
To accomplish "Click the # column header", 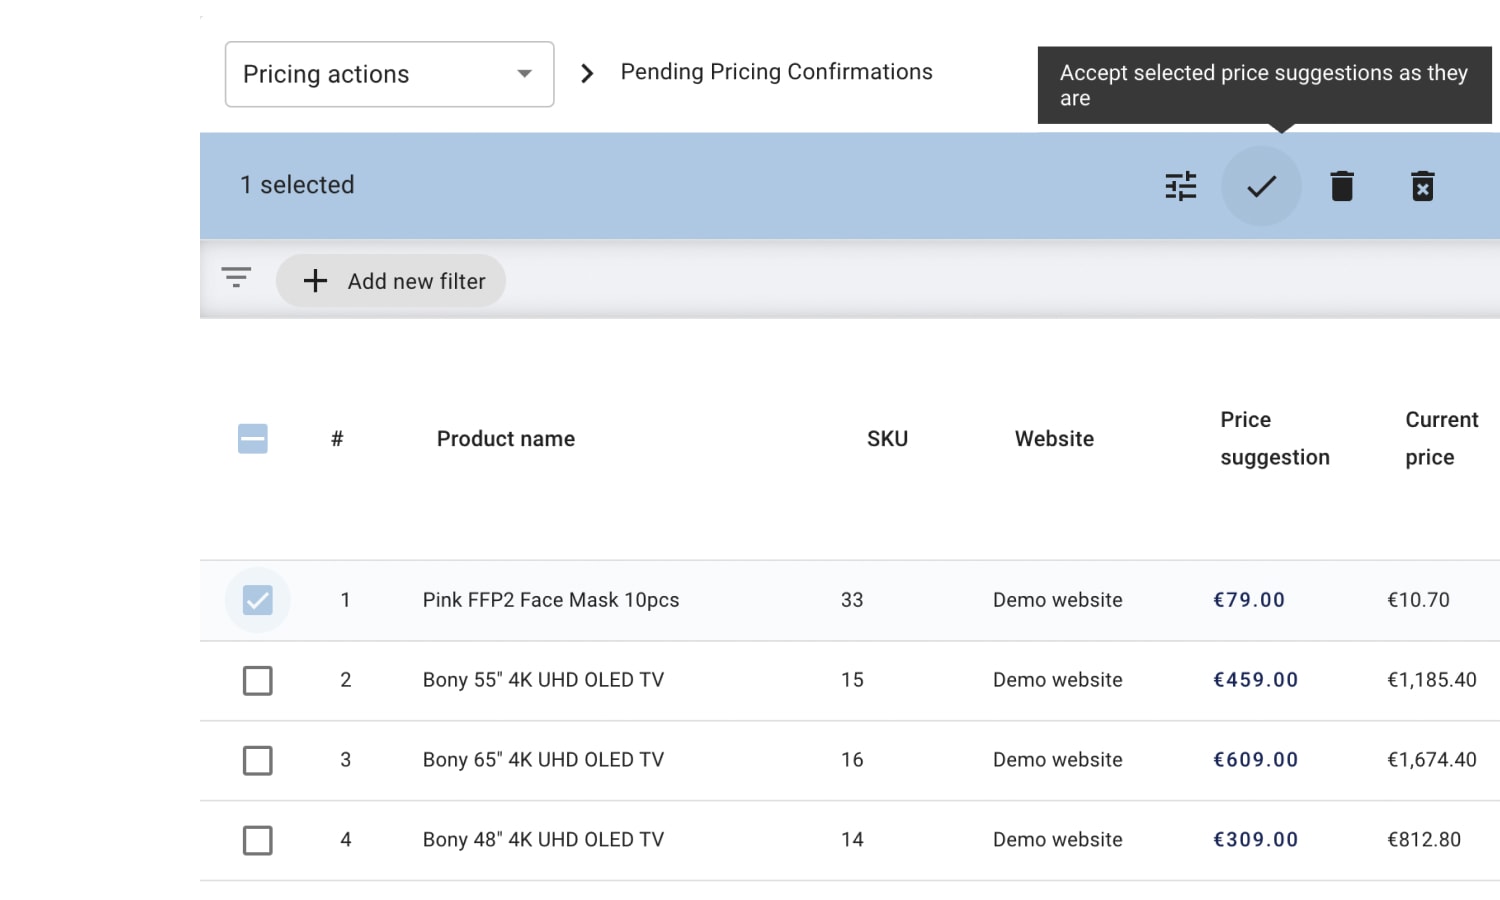I will (x=337, y=439).
